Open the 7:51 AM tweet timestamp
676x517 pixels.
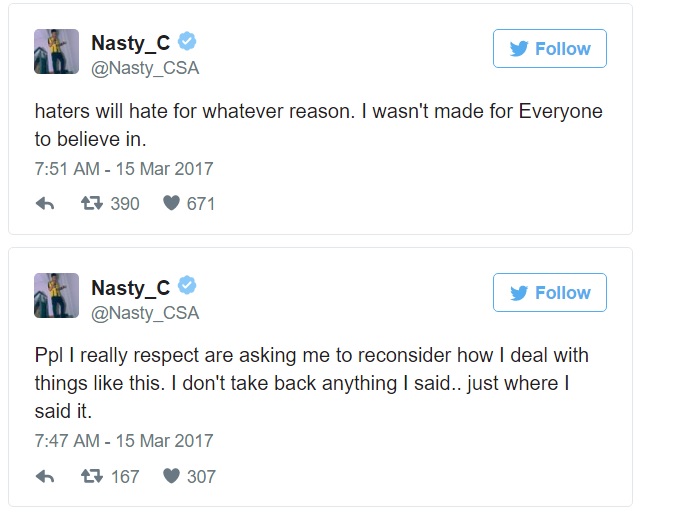click(124, 169)
